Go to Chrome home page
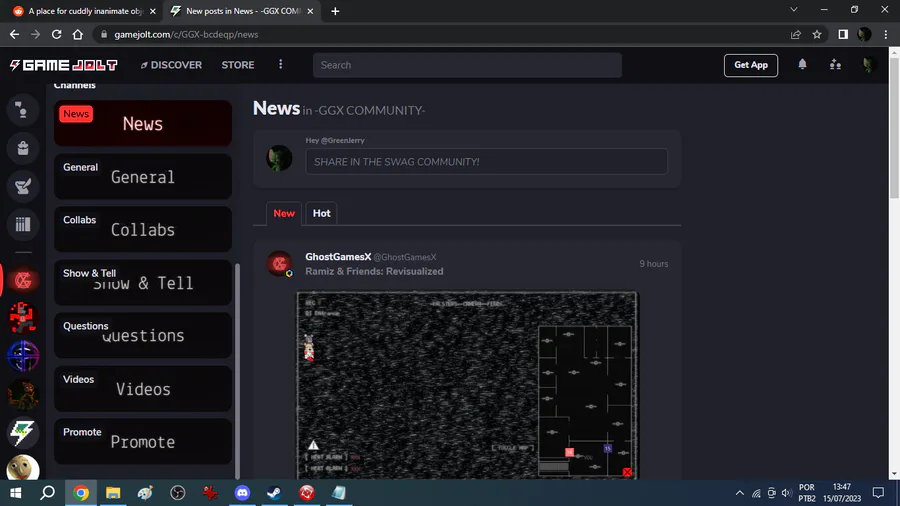The width and height of the screenshot is (900, 506). [x=77, y=34]
